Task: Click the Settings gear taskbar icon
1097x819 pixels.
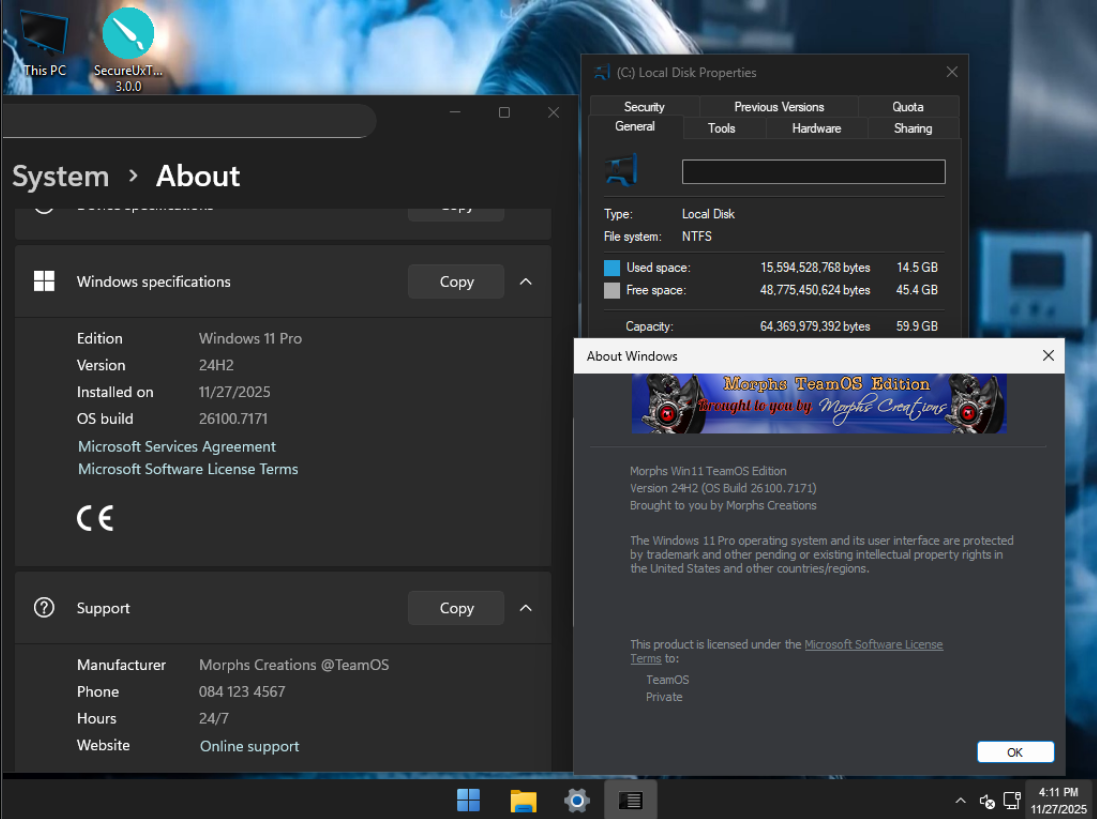Action: click(x=577, y=800)
